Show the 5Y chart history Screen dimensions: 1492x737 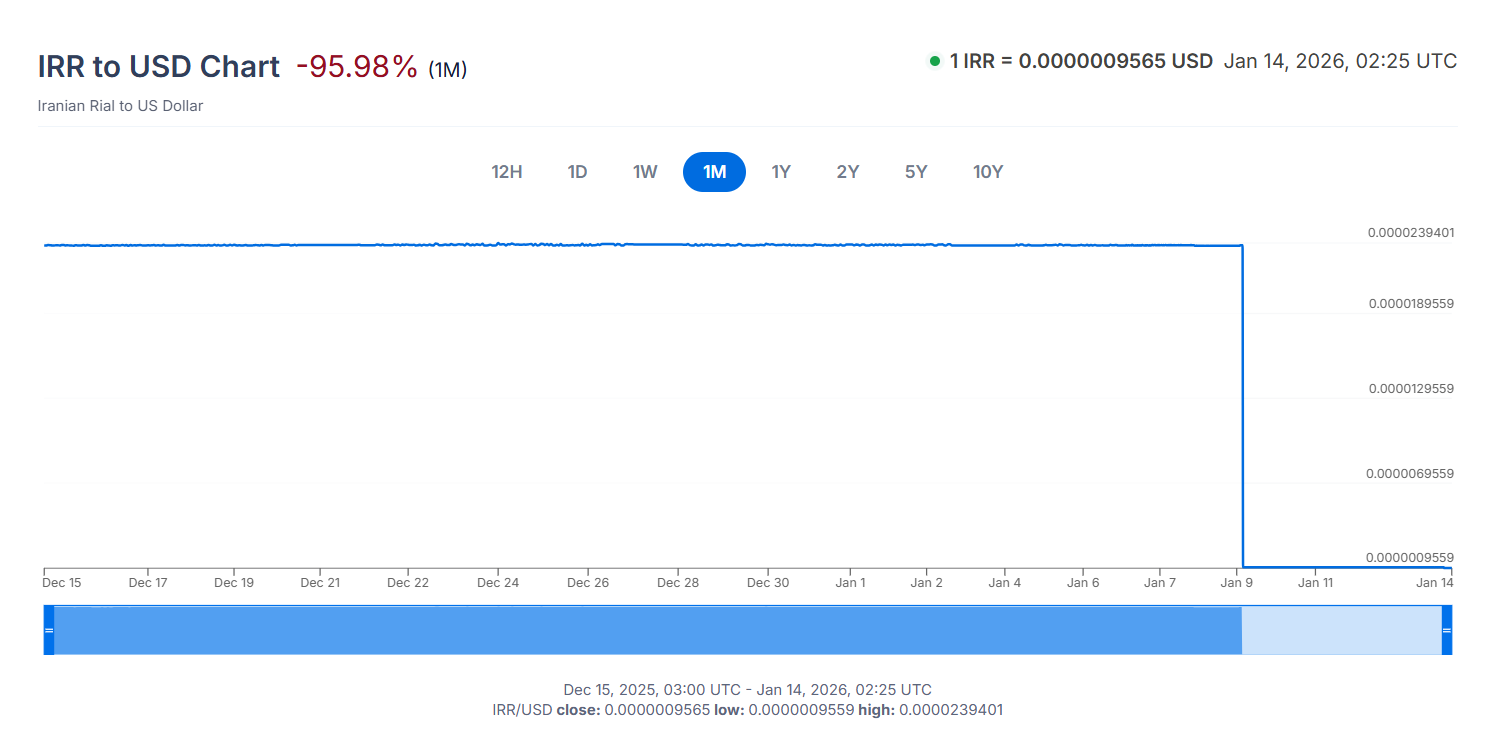(x=916, y=172)
